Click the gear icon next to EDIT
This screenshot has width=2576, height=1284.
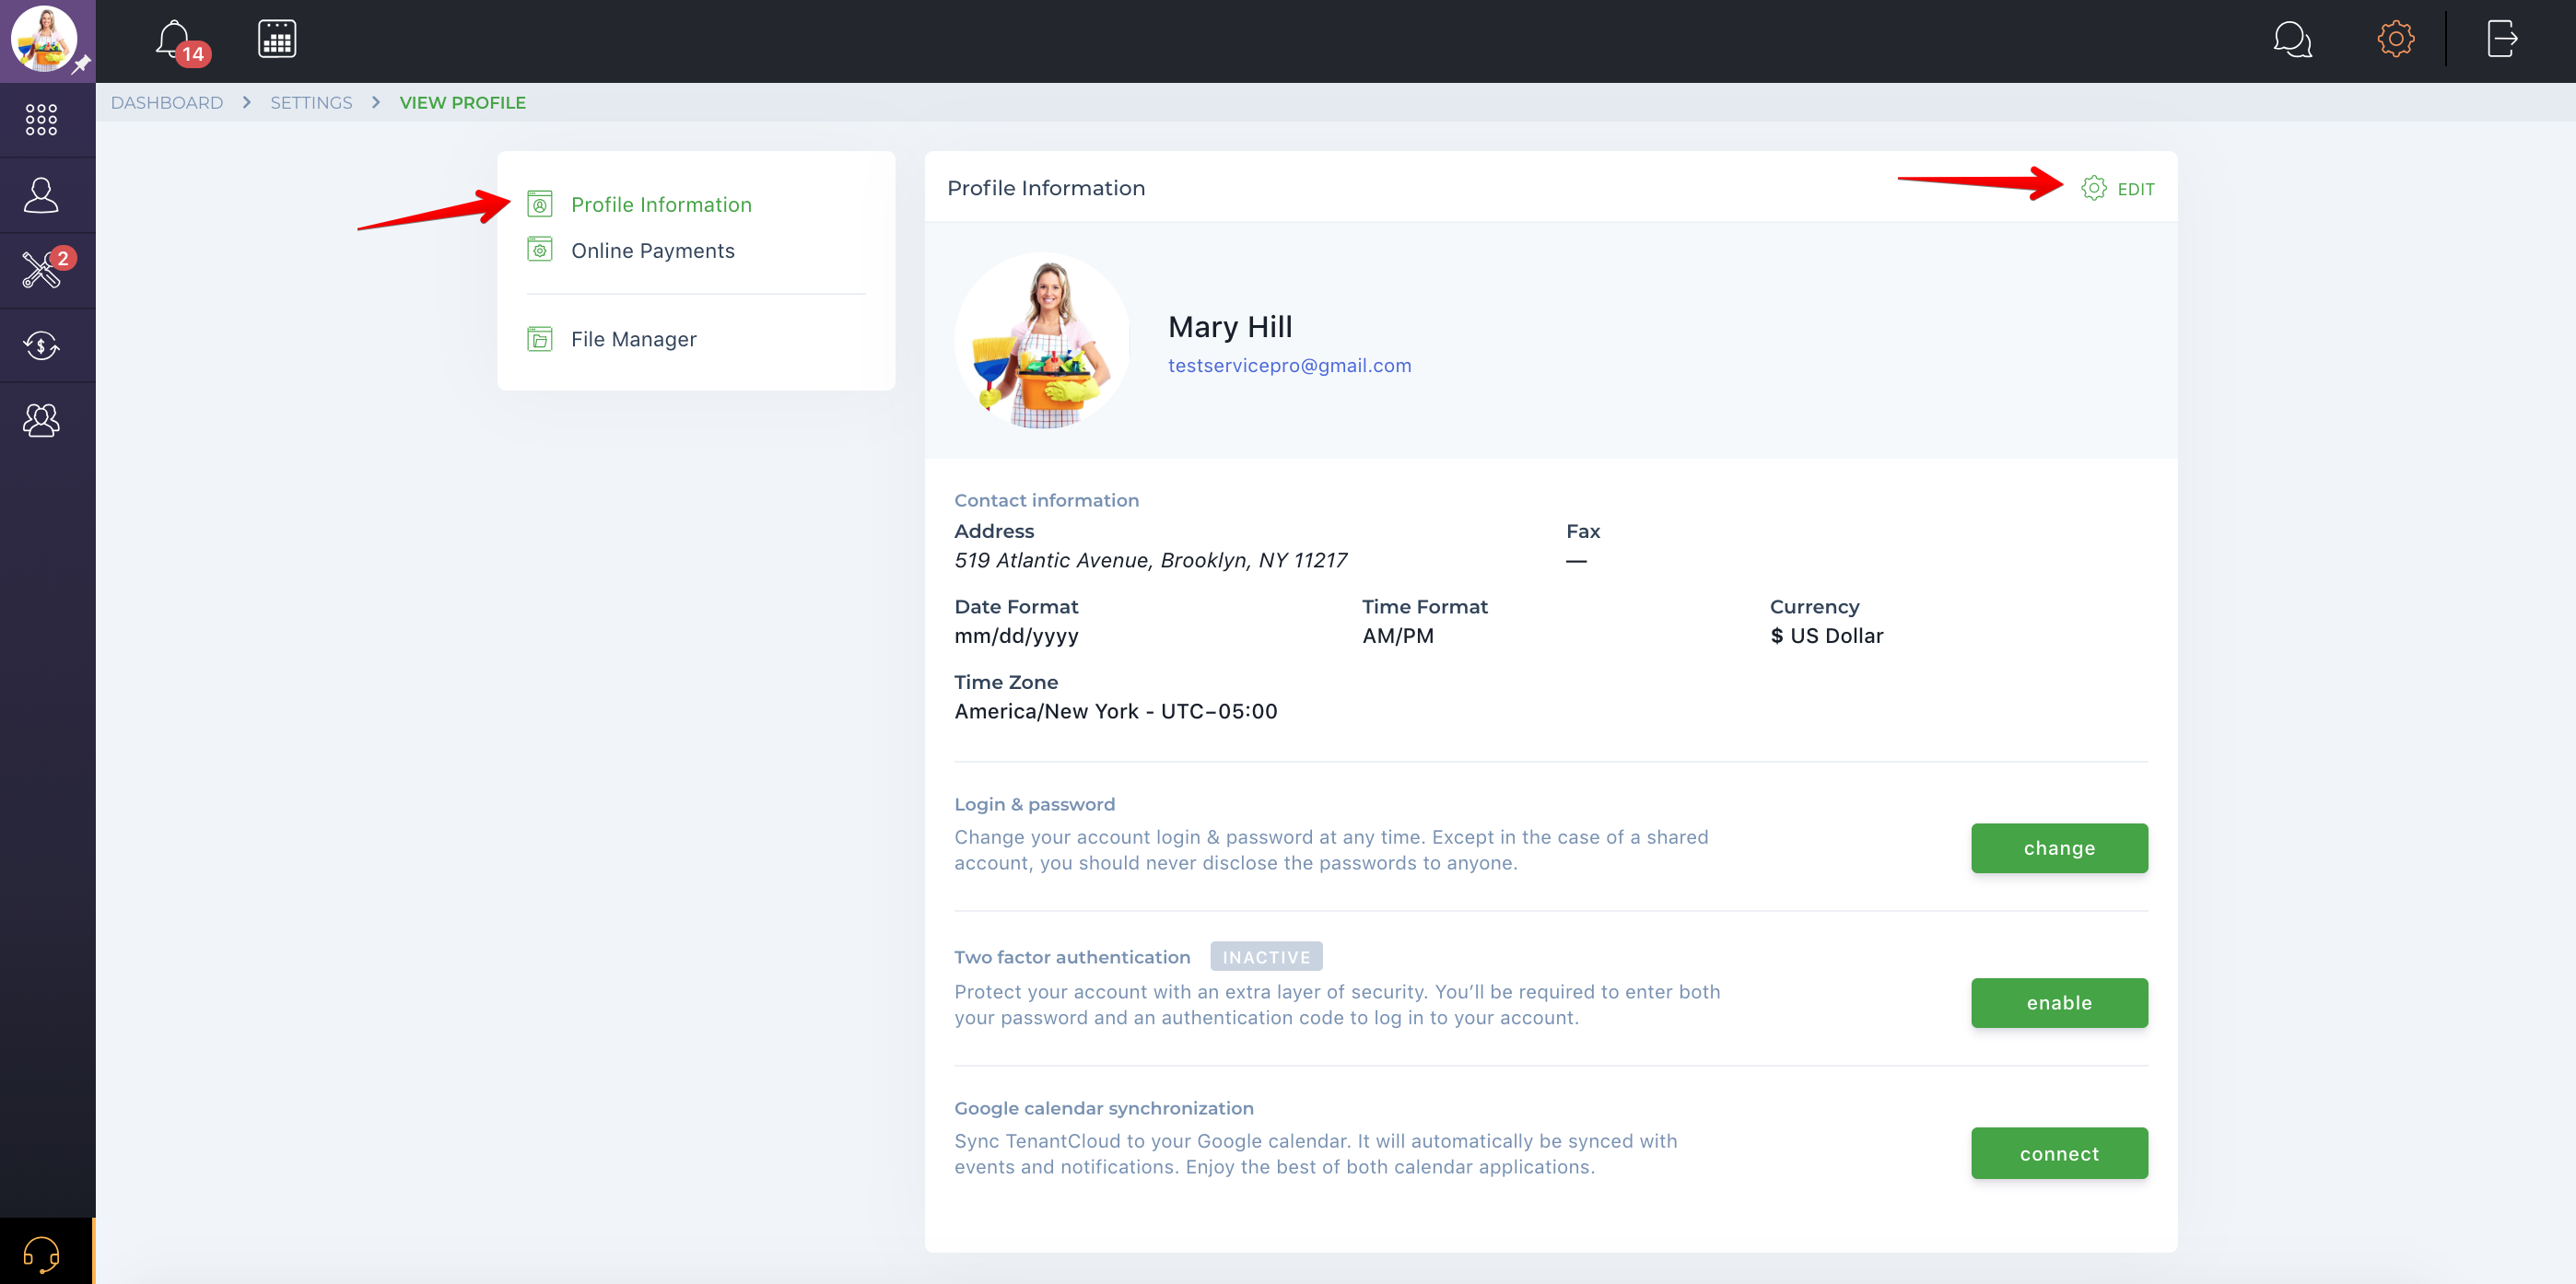(x=2093, y=188)
